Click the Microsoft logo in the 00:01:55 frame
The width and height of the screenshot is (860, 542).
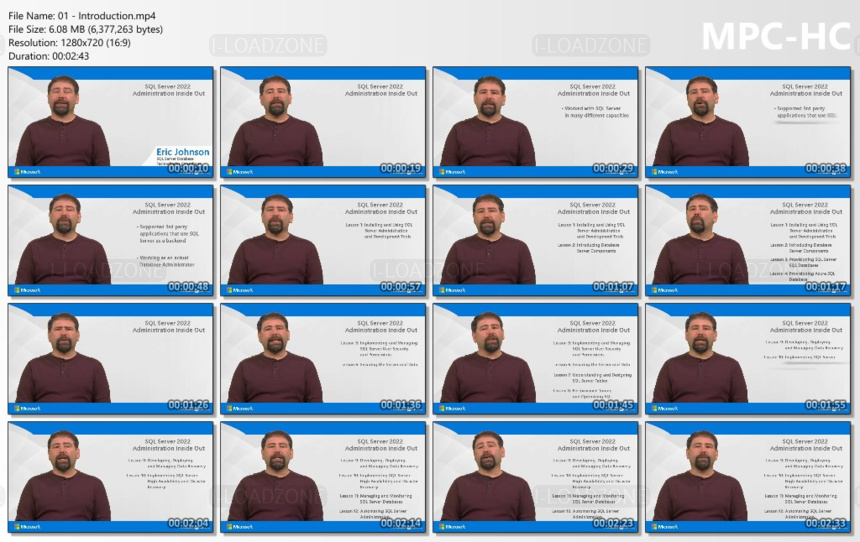pos(664,408)
